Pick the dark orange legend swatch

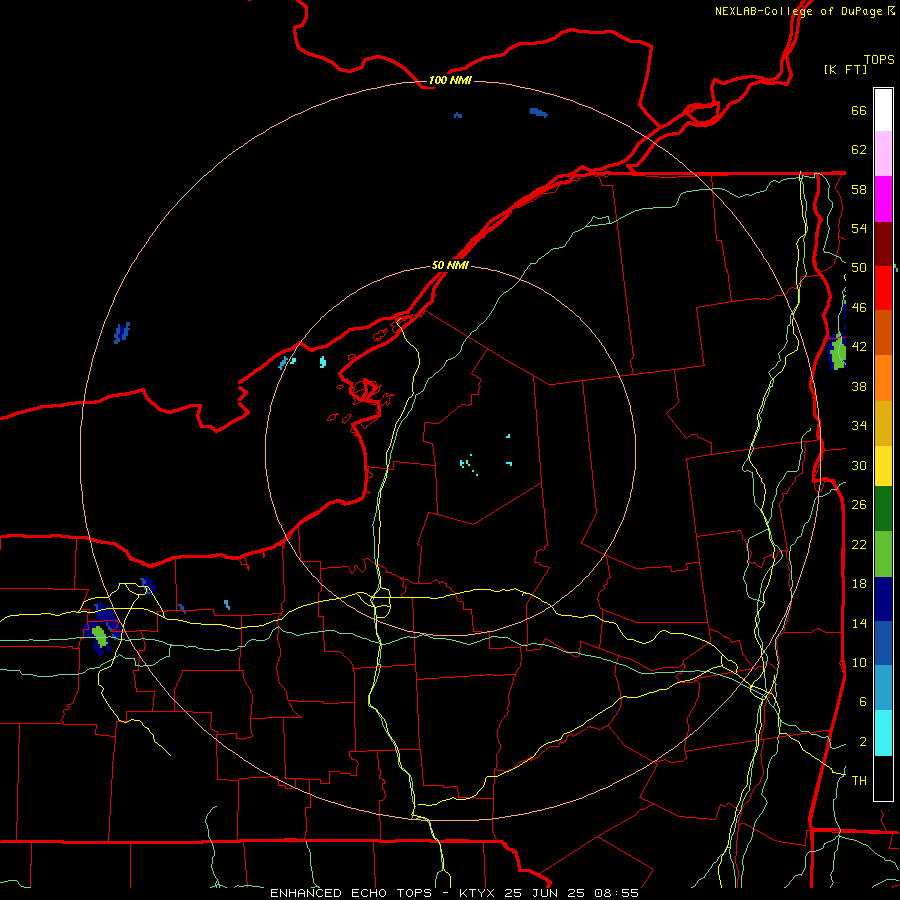(x=883, y=332)
